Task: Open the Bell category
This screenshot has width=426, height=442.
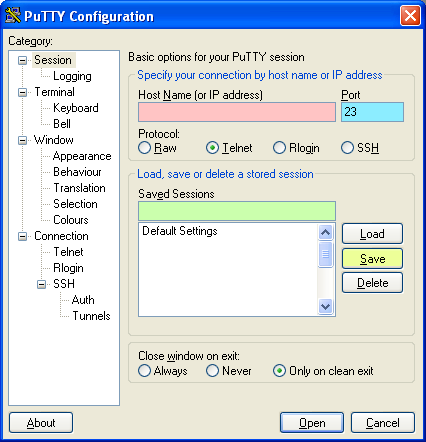Action: (62, 124)
